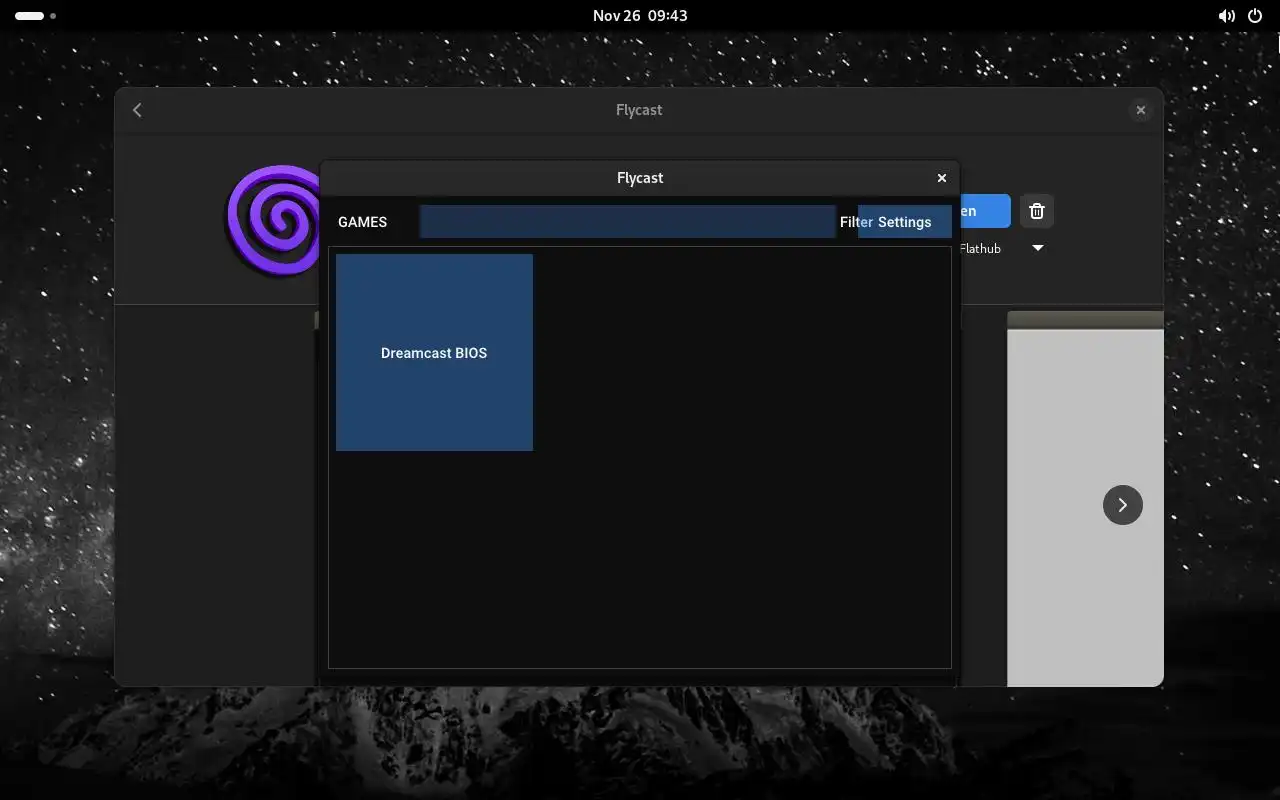
Task: Close the Flycast emulator window
Action: pos(941,178)
